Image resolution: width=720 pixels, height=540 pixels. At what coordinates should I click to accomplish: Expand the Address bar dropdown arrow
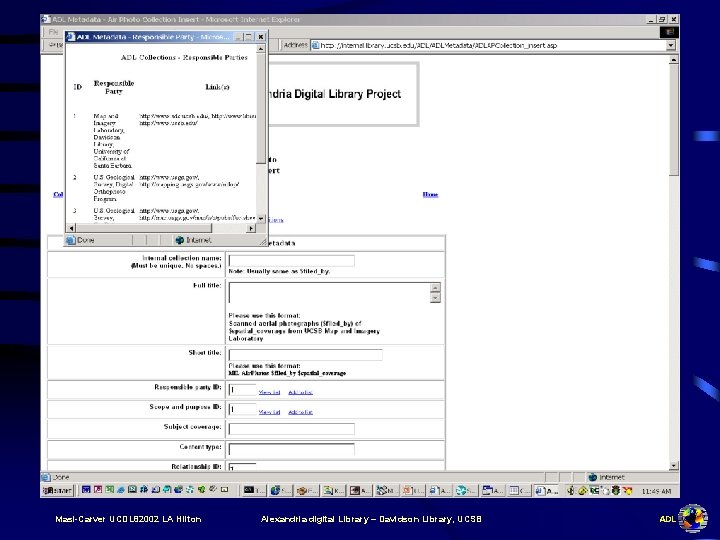point(671,45)
